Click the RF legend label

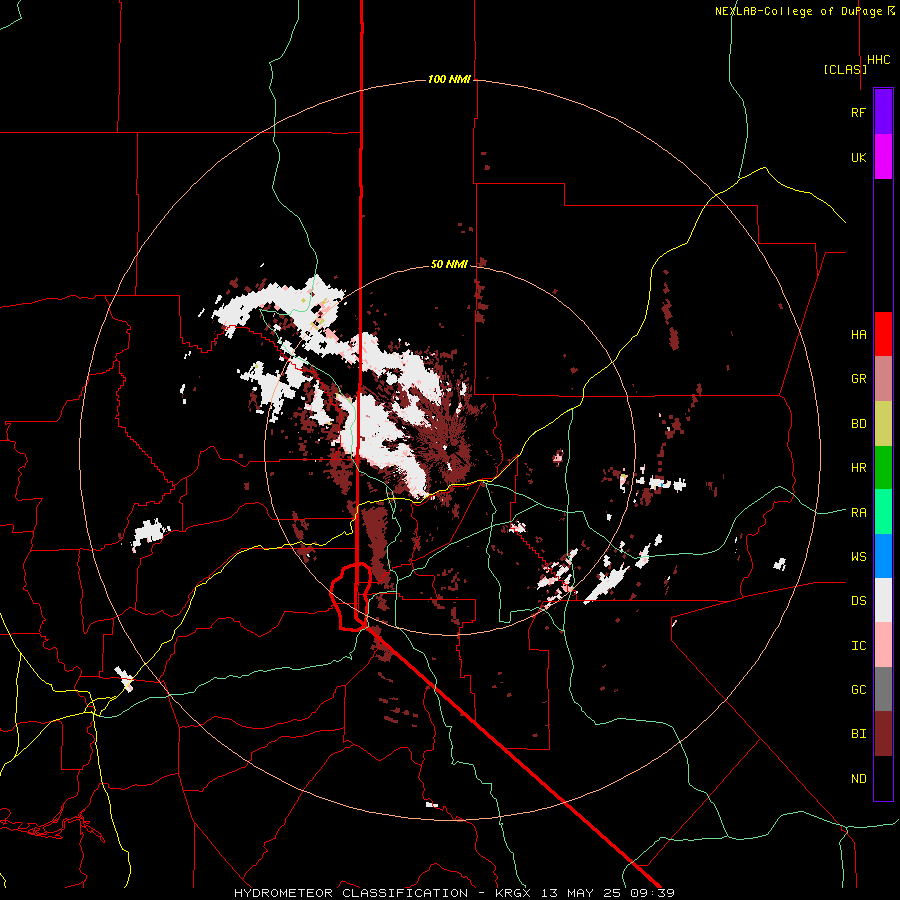(x=858, y=112)
